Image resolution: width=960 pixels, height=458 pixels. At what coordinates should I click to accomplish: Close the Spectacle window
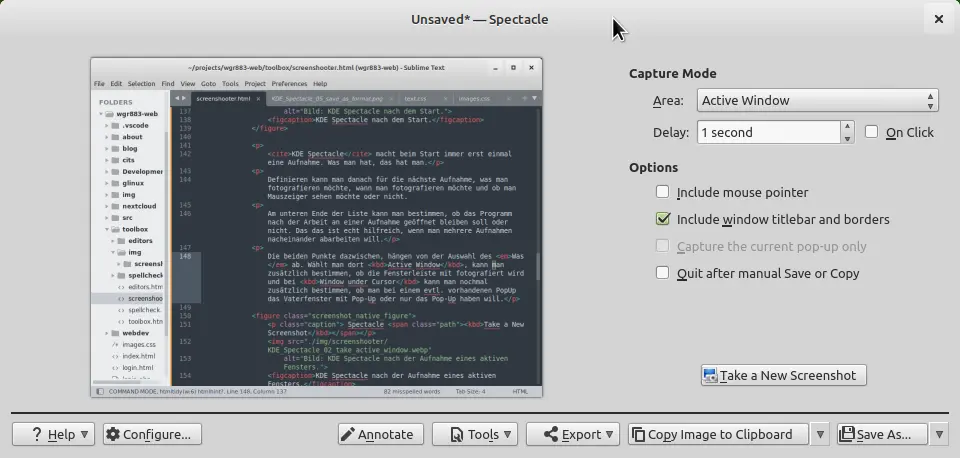click(938, 19)
